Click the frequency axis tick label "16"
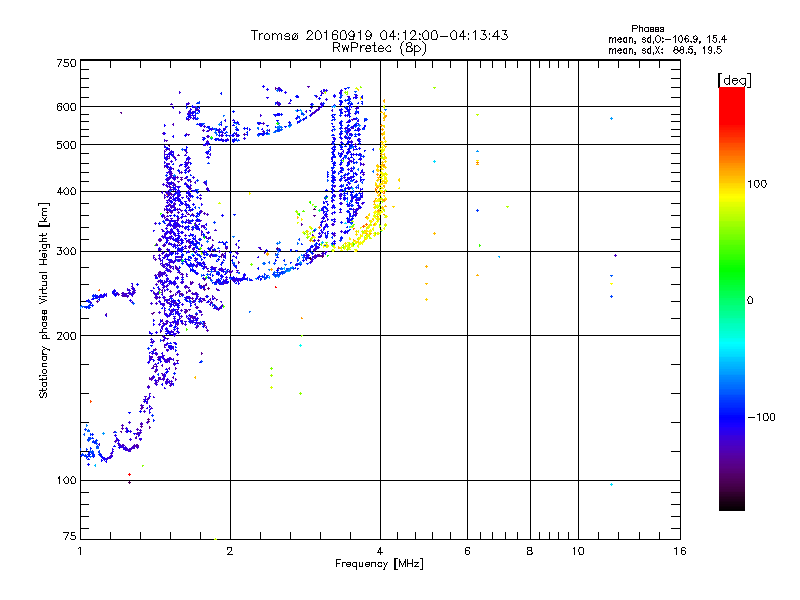Viewport: 800px width, 600px height. 680,551
